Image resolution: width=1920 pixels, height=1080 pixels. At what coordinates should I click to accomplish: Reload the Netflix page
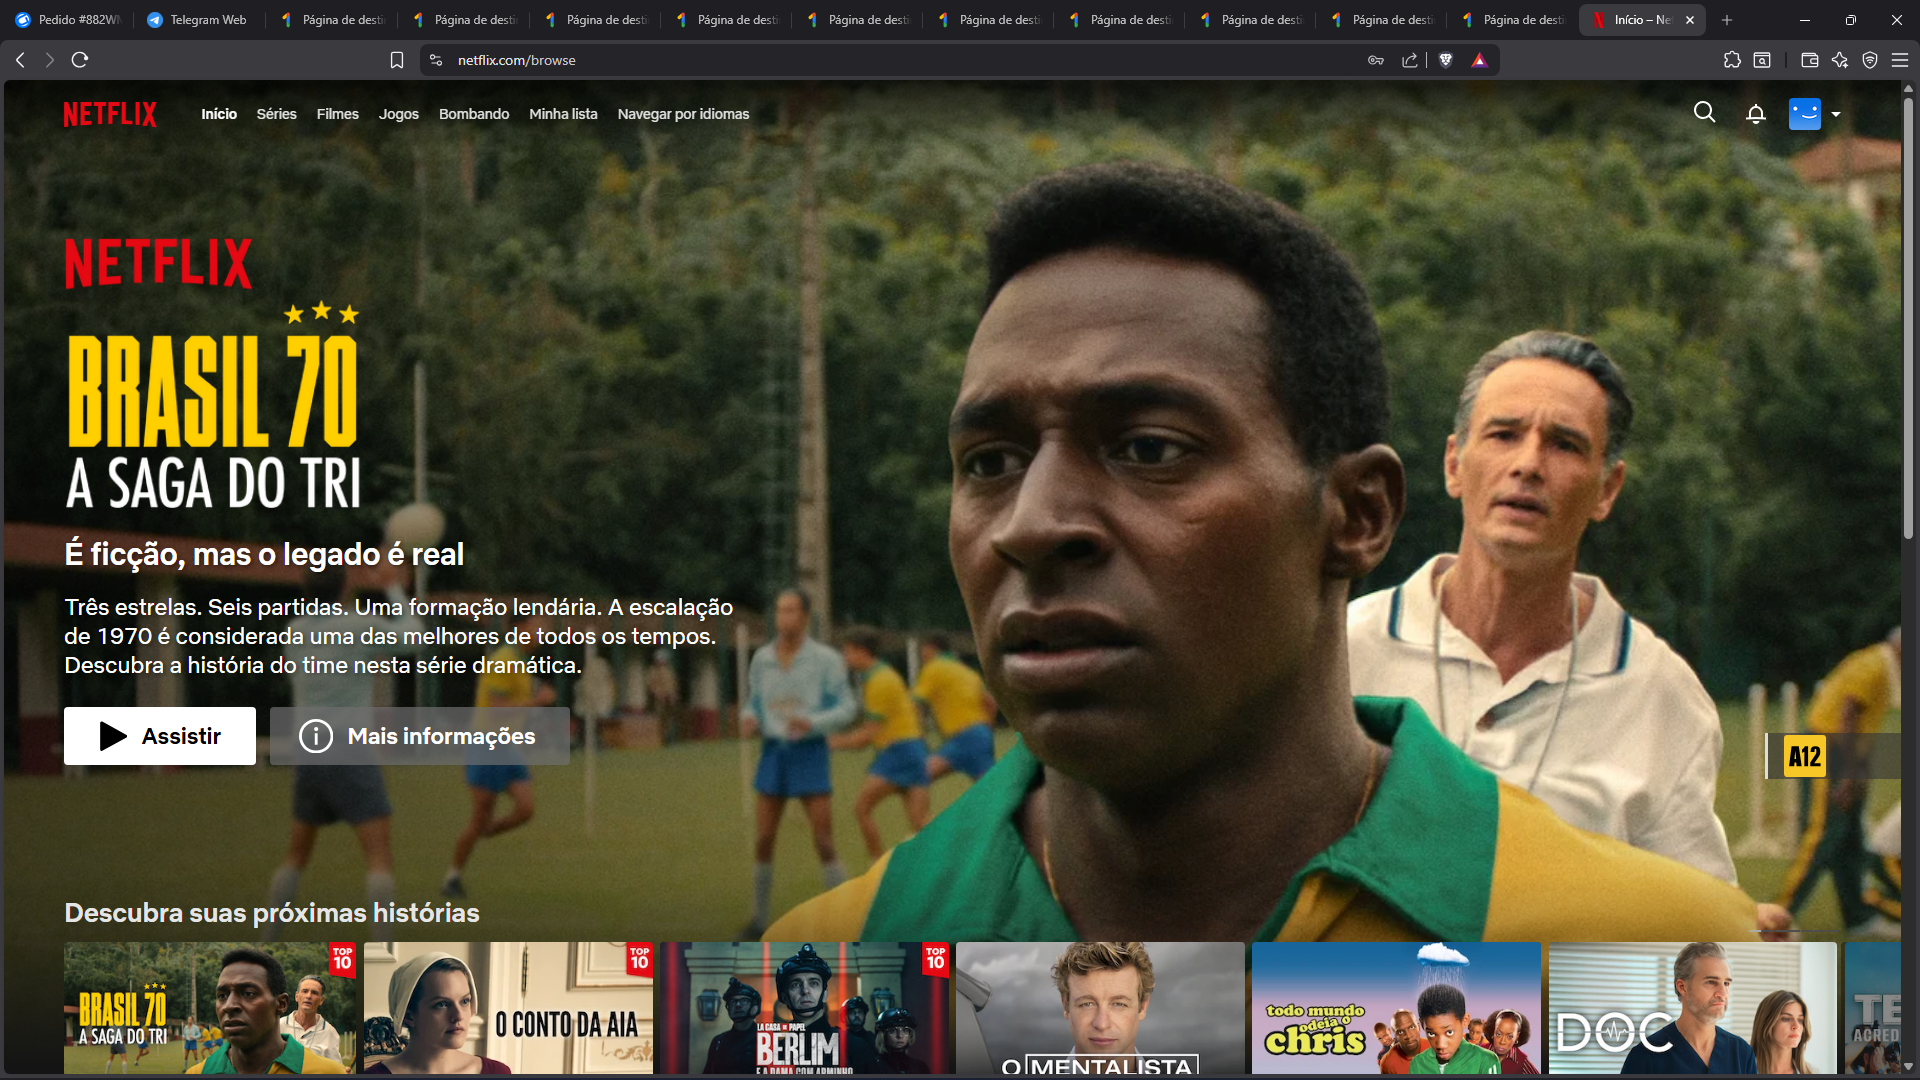click(x=80, y=60)
